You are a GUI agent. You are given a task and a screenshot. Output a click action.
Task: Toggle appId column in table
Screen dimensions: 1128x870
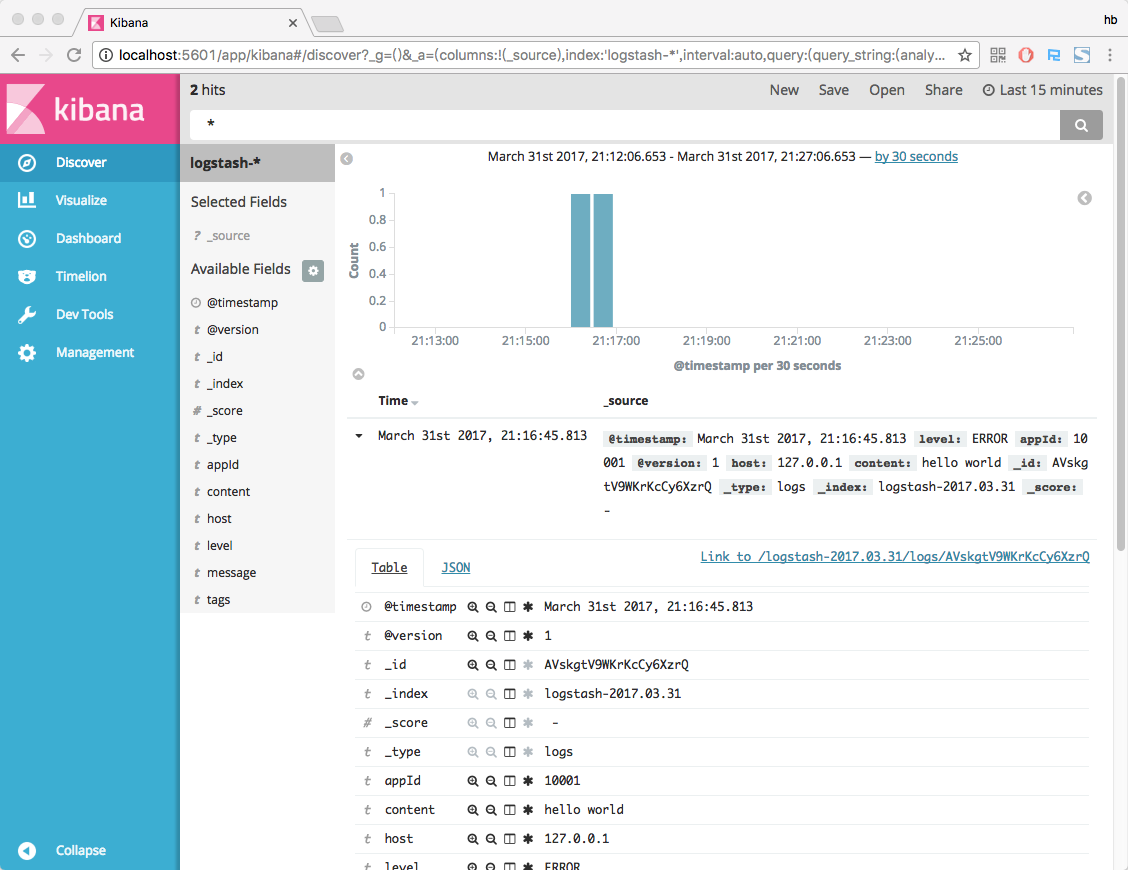coord(509,781)
